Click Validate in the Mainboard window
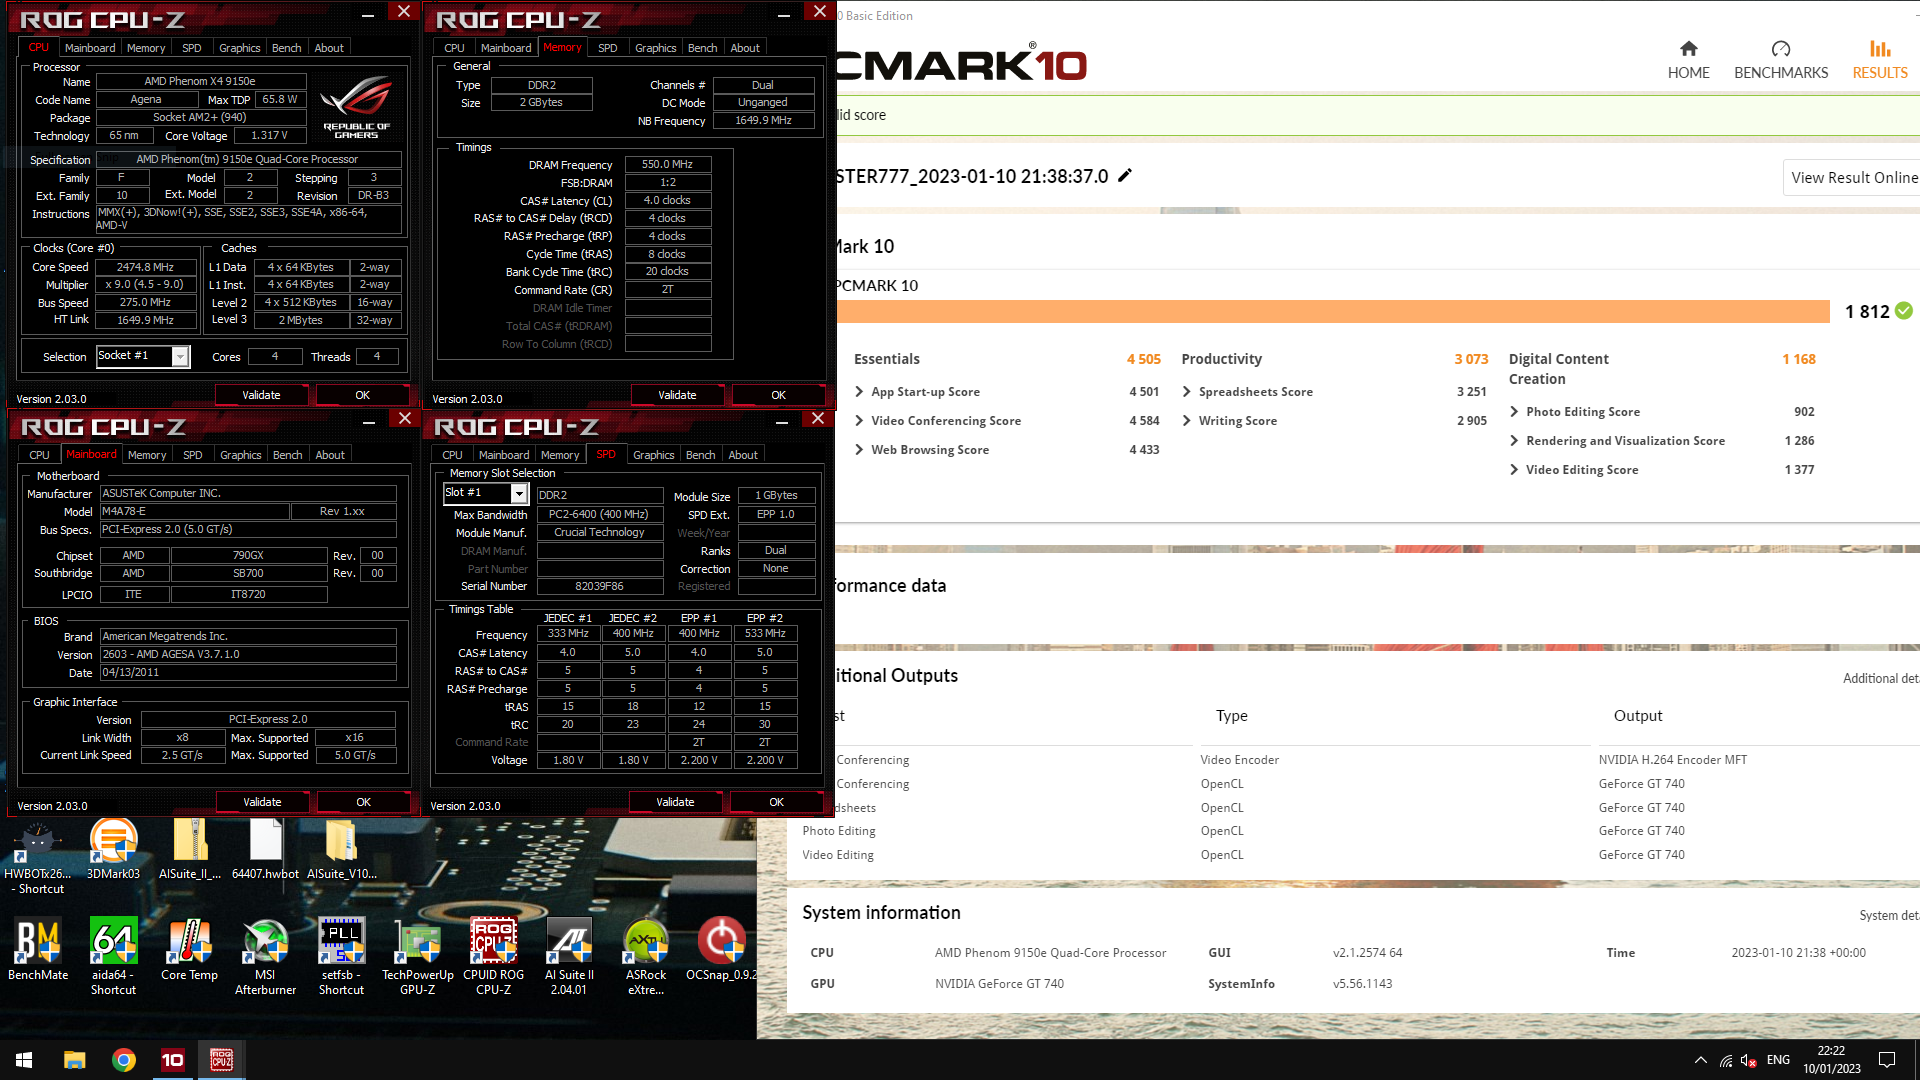This screenshot has width=1920, height=1080. (262, 802)
